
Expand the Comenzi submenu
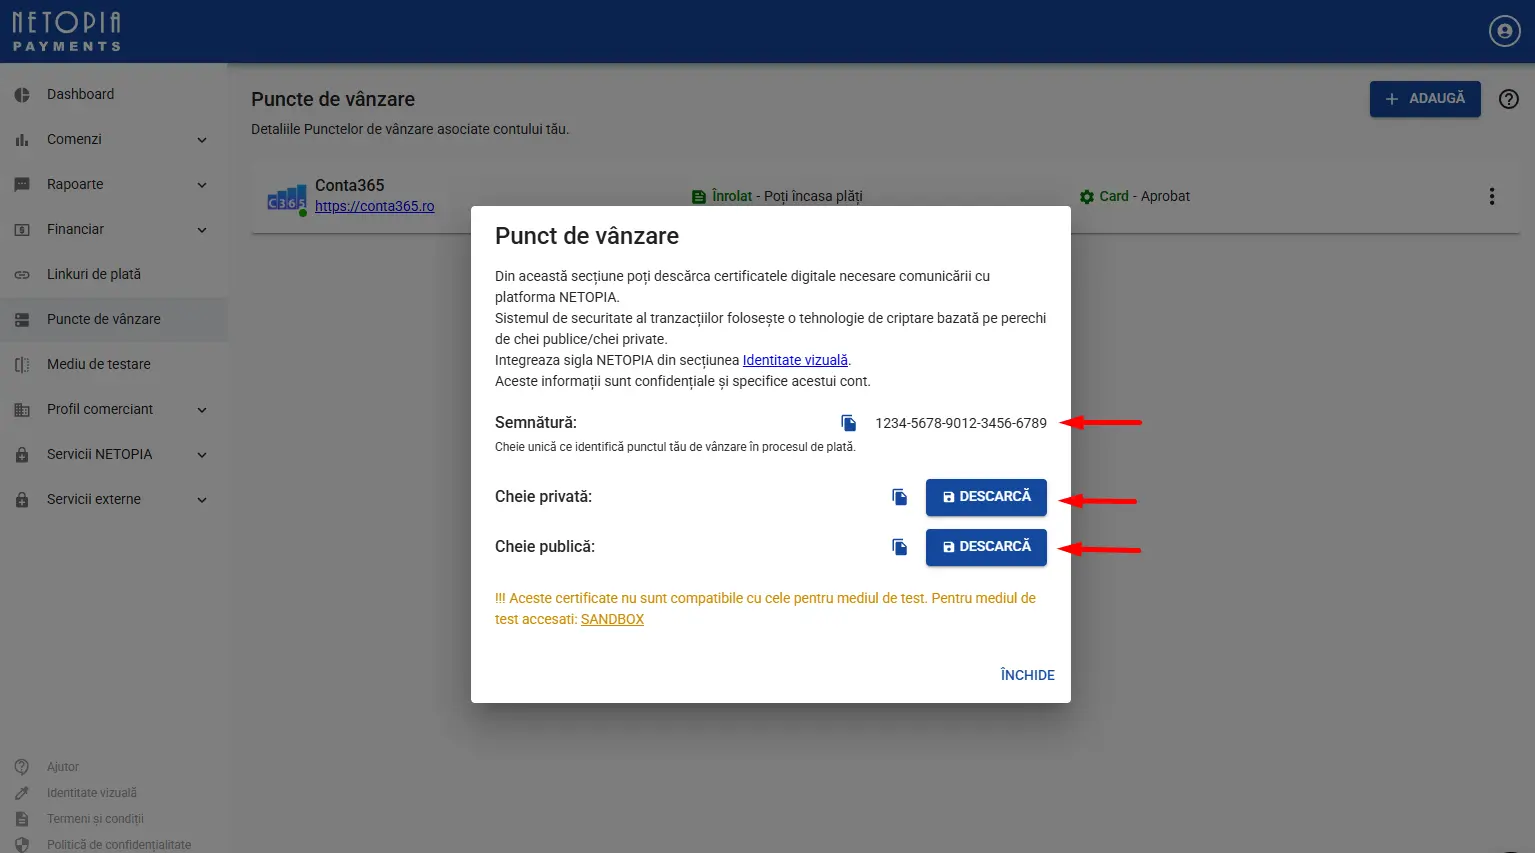click(x=201, y=140)
